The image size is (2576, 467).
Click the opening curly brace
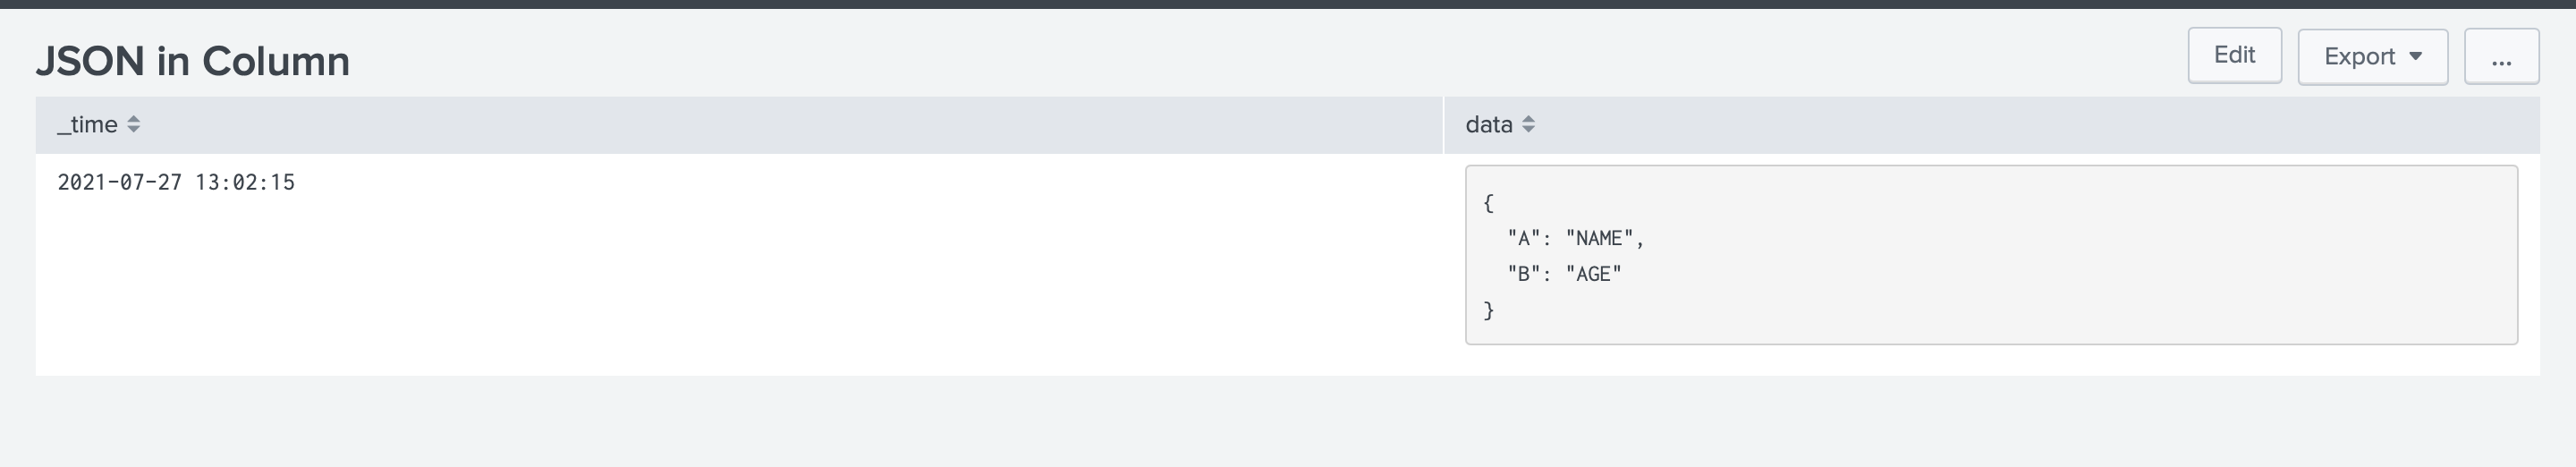tap(1488, 203)
